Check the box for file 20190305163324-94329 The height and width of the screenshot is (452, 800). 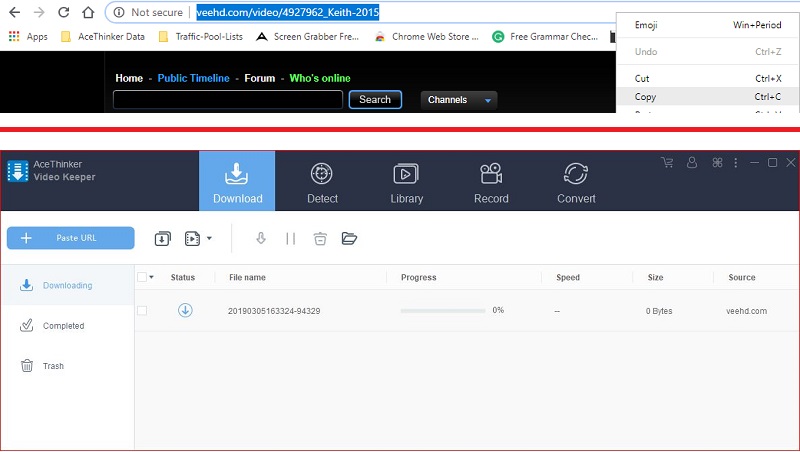coord(141,311)
